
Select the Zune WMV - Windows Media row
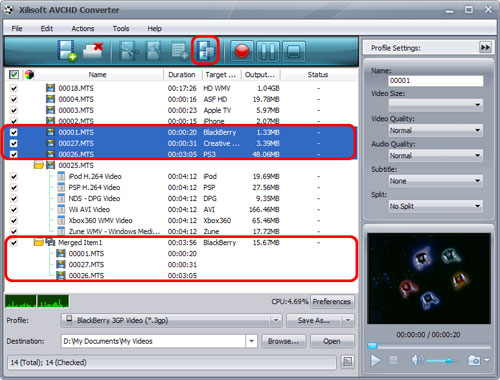pos(180,231)
